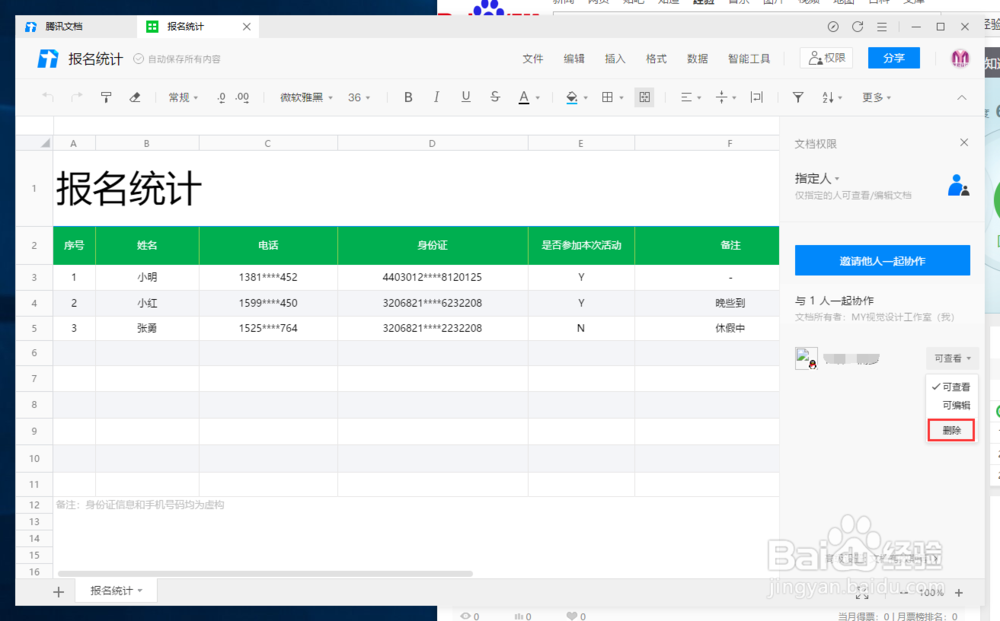Click the redo arrow in toolbar

[77, 97]
